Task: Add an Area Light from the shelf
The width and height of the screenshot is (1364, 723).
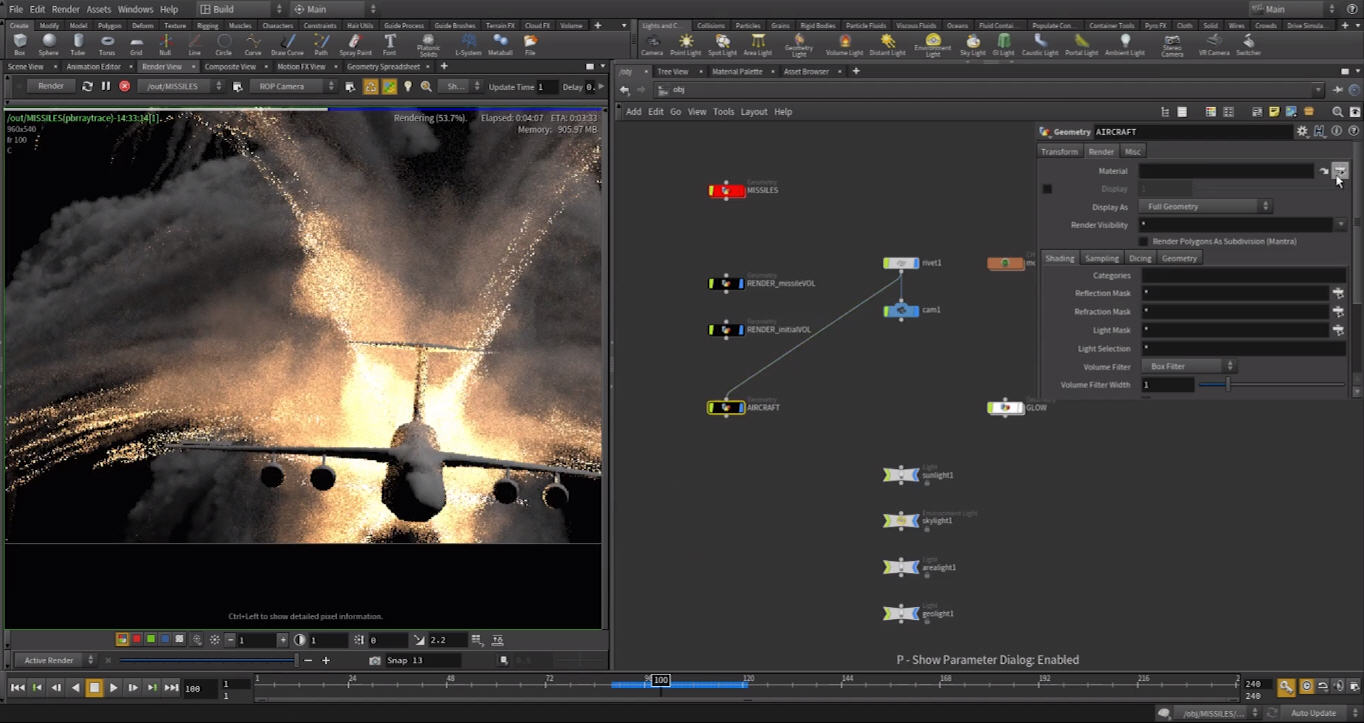Action: (758, 44)
